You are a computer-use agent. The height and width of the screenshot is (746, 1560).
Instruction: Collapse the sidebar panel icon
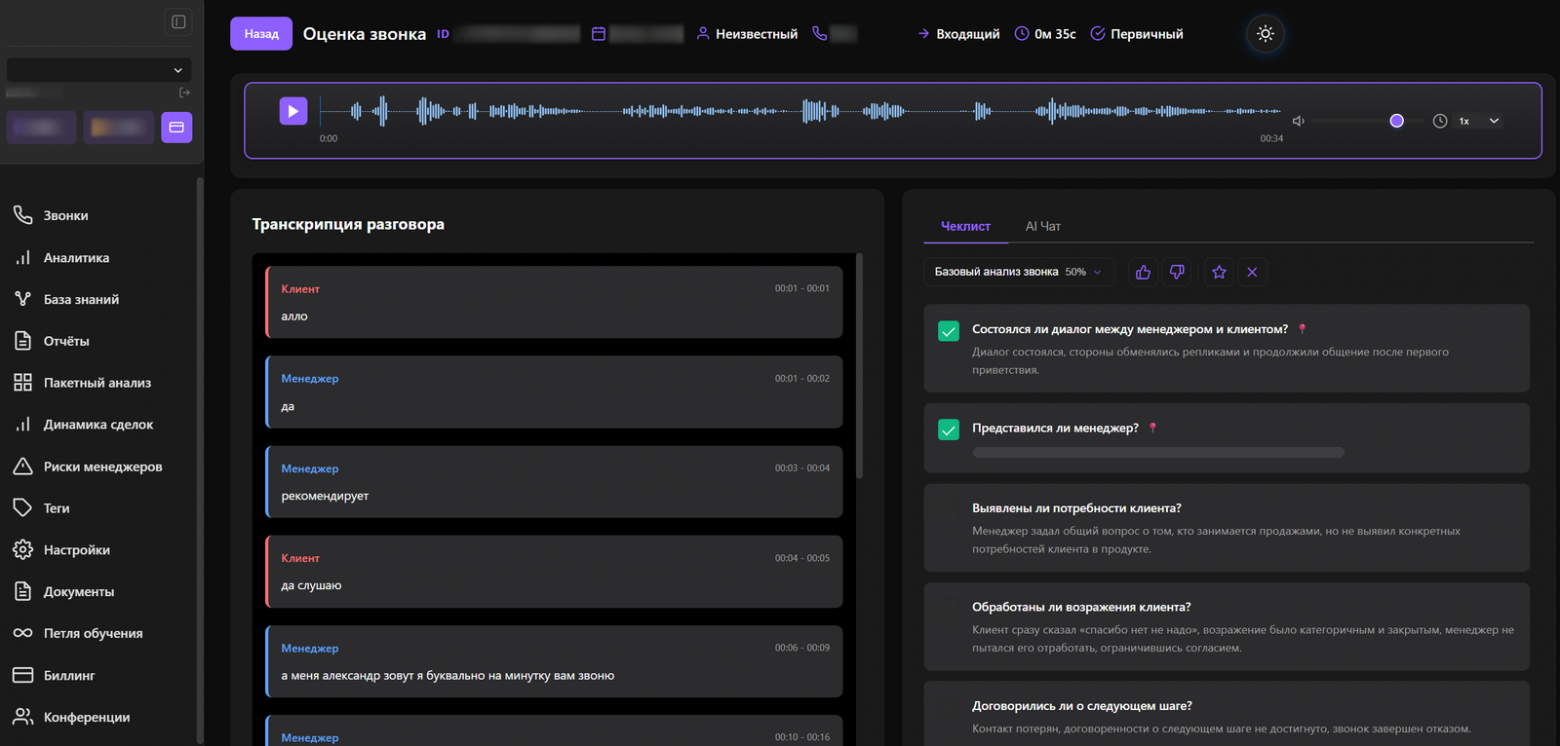pos(179,22)
